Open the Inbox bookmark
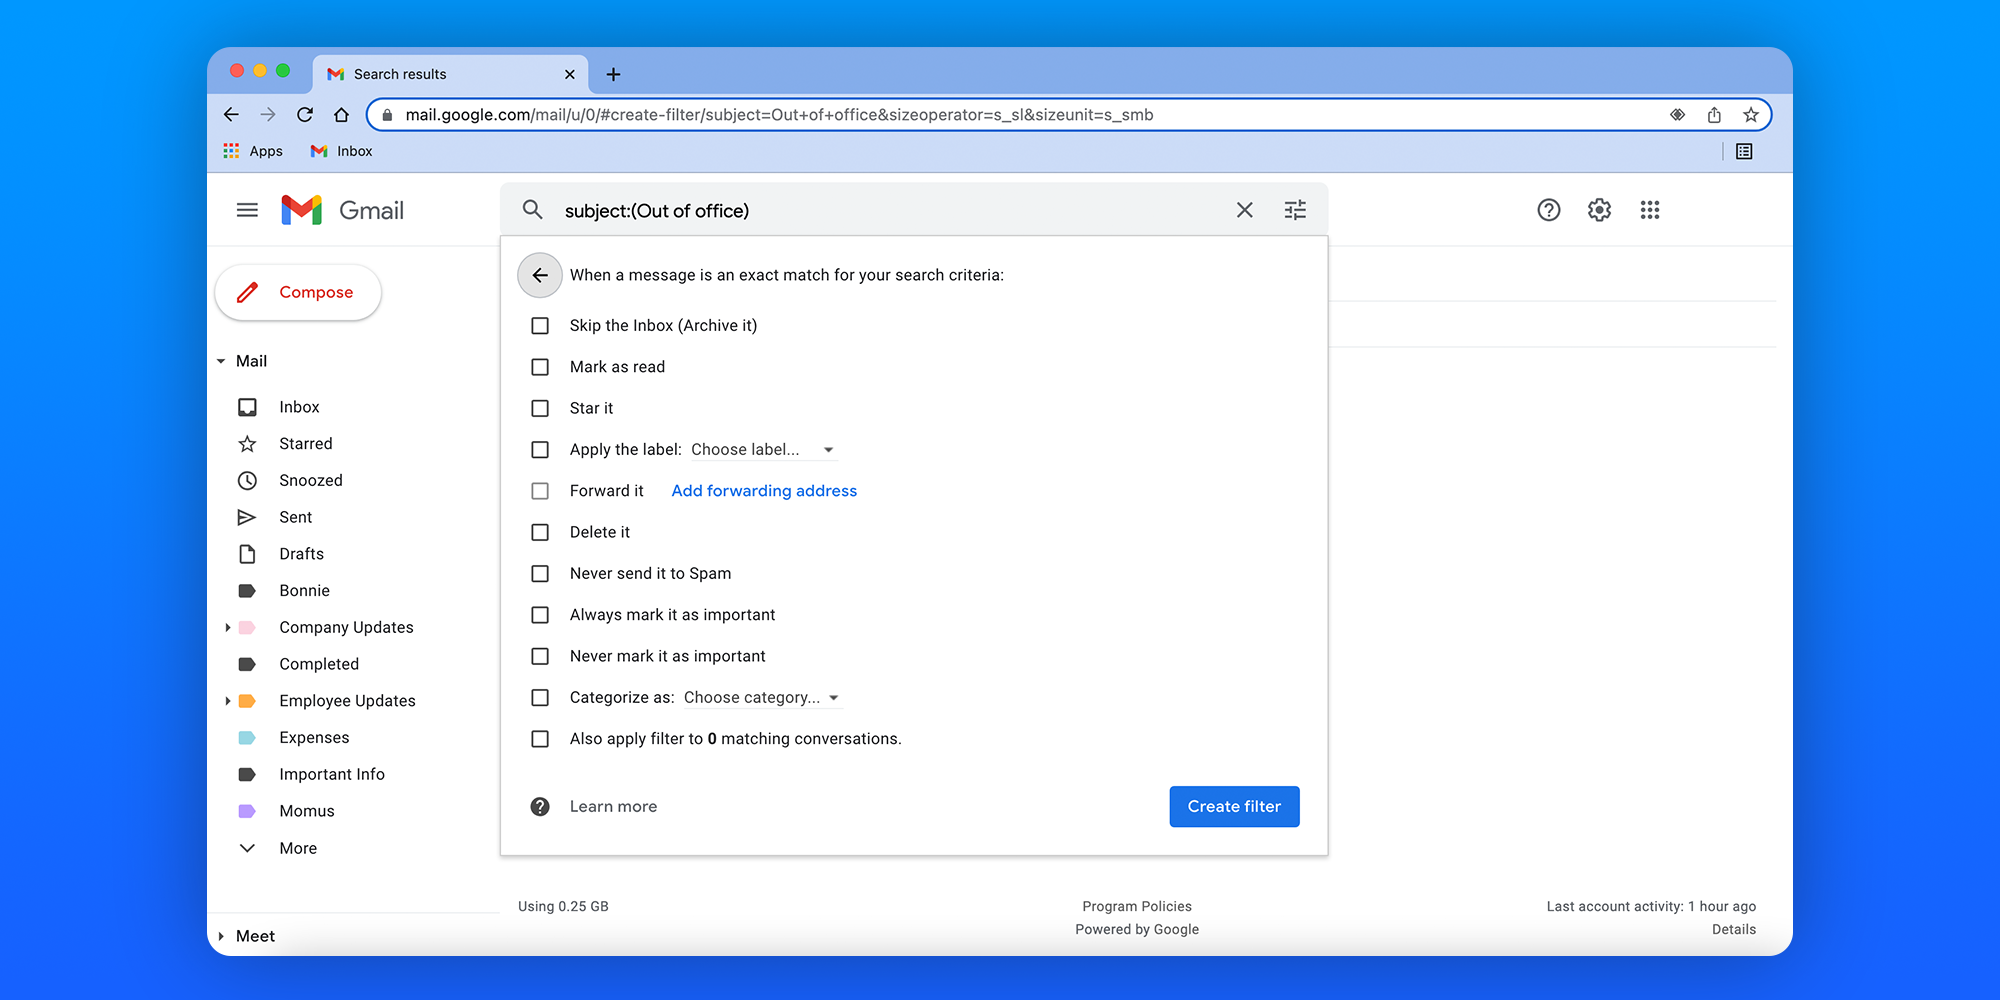Image resolution: width=2000 pixels, height=1000 pixels. (x=342, y=151)
